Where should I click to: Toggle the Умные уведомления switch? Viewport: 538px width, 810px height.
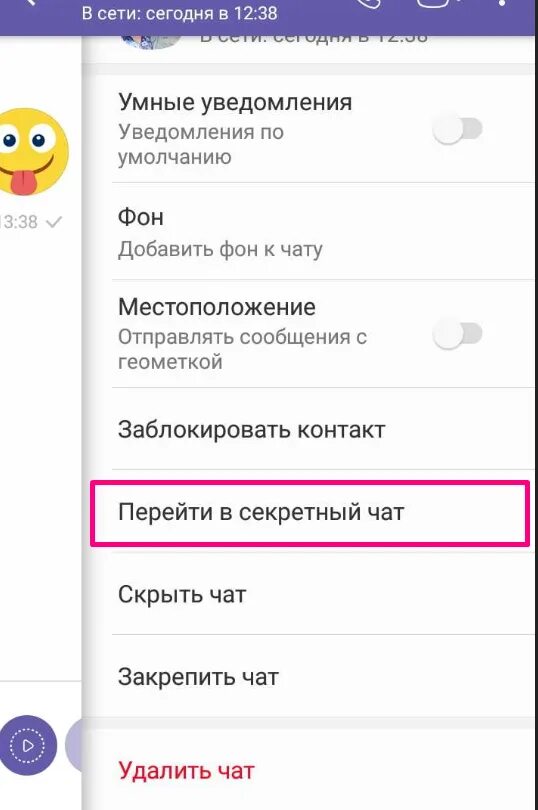[457, 130]
